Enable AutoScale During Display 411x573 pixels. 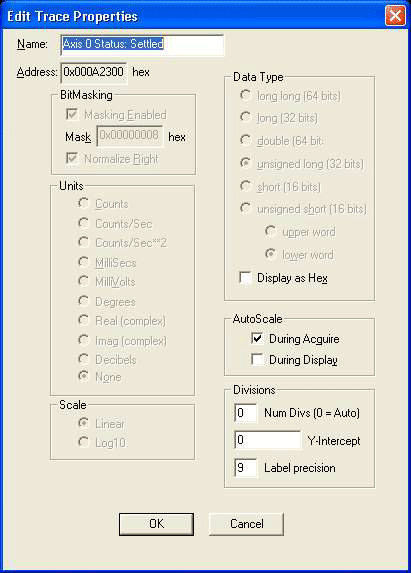tap(258, 360)
